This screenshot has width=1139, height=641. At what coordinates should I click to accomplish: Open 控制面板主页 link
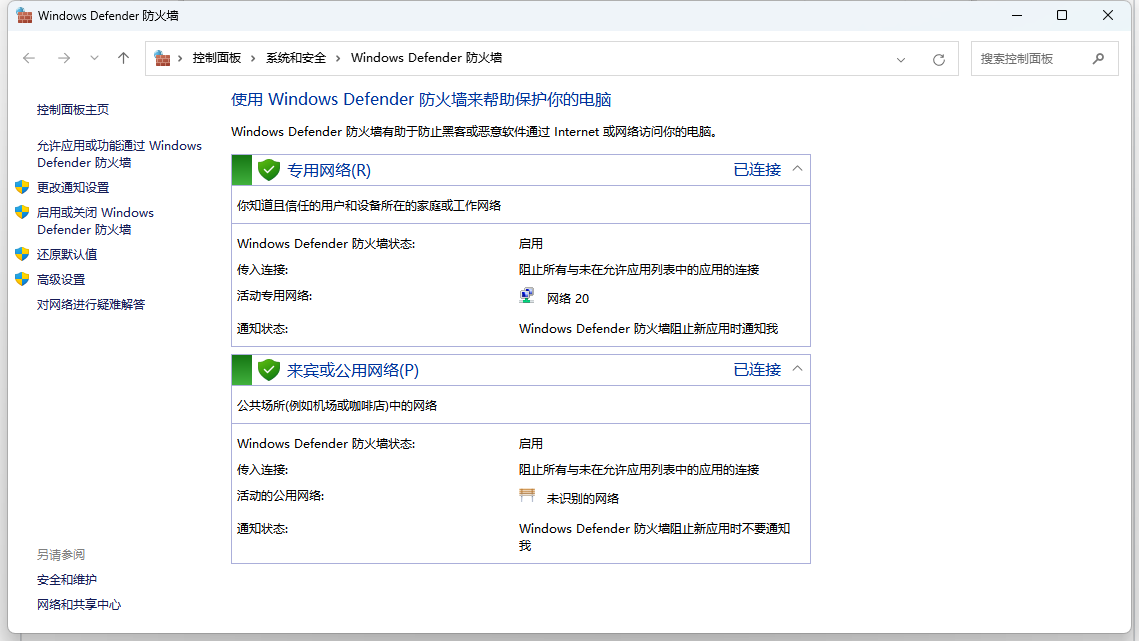73,110
